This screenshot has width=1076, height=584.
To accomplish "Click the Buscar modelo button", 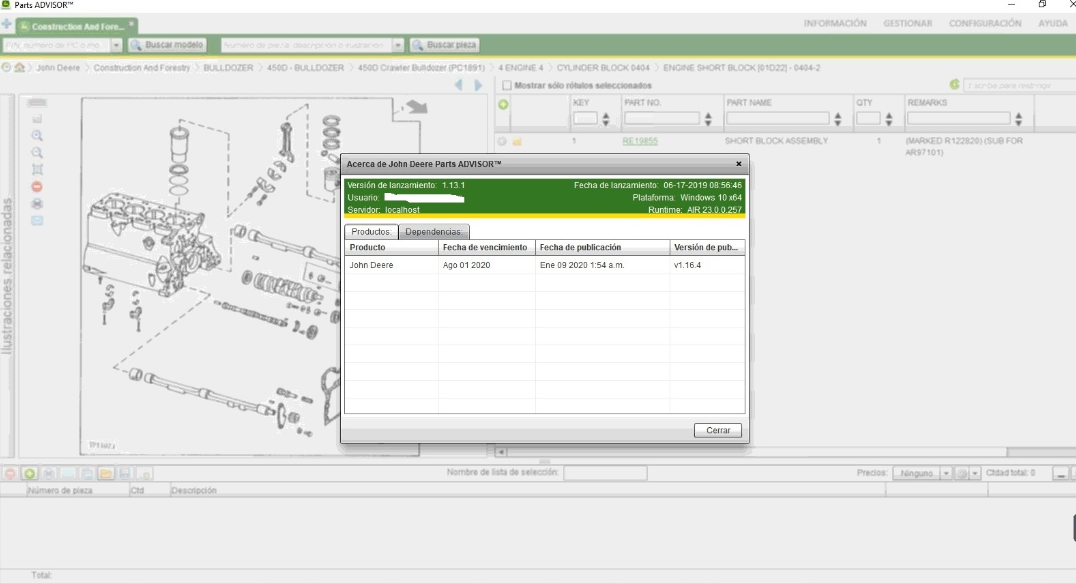I will [x=167, y=45].
